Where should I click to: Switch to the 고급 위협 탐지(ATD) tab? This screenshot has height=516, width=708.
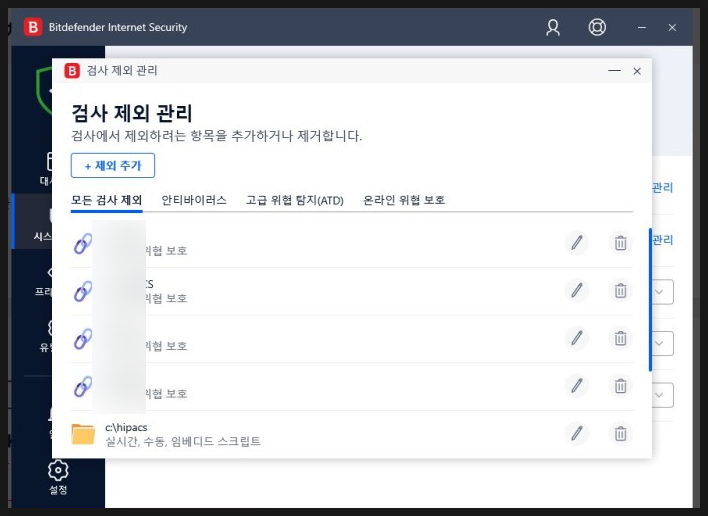[x=294, y=200]
